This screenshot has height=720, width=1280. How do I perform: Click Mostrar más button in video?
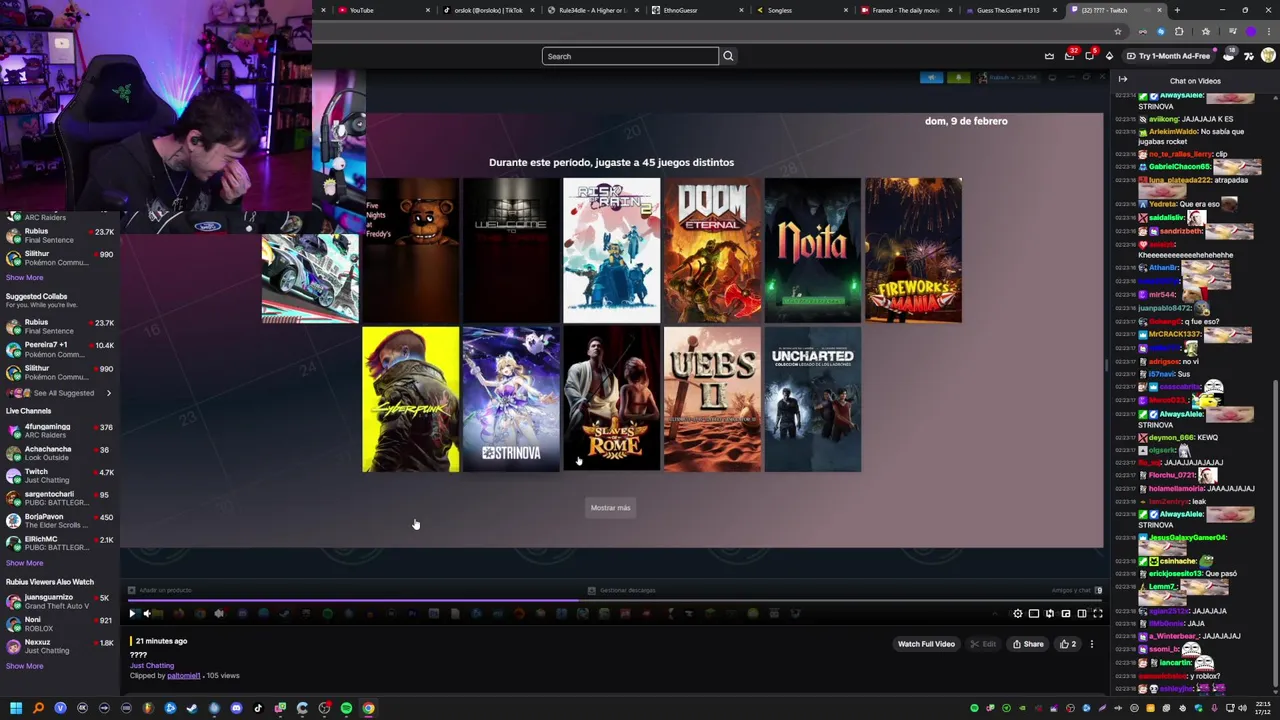click(610, 508)
